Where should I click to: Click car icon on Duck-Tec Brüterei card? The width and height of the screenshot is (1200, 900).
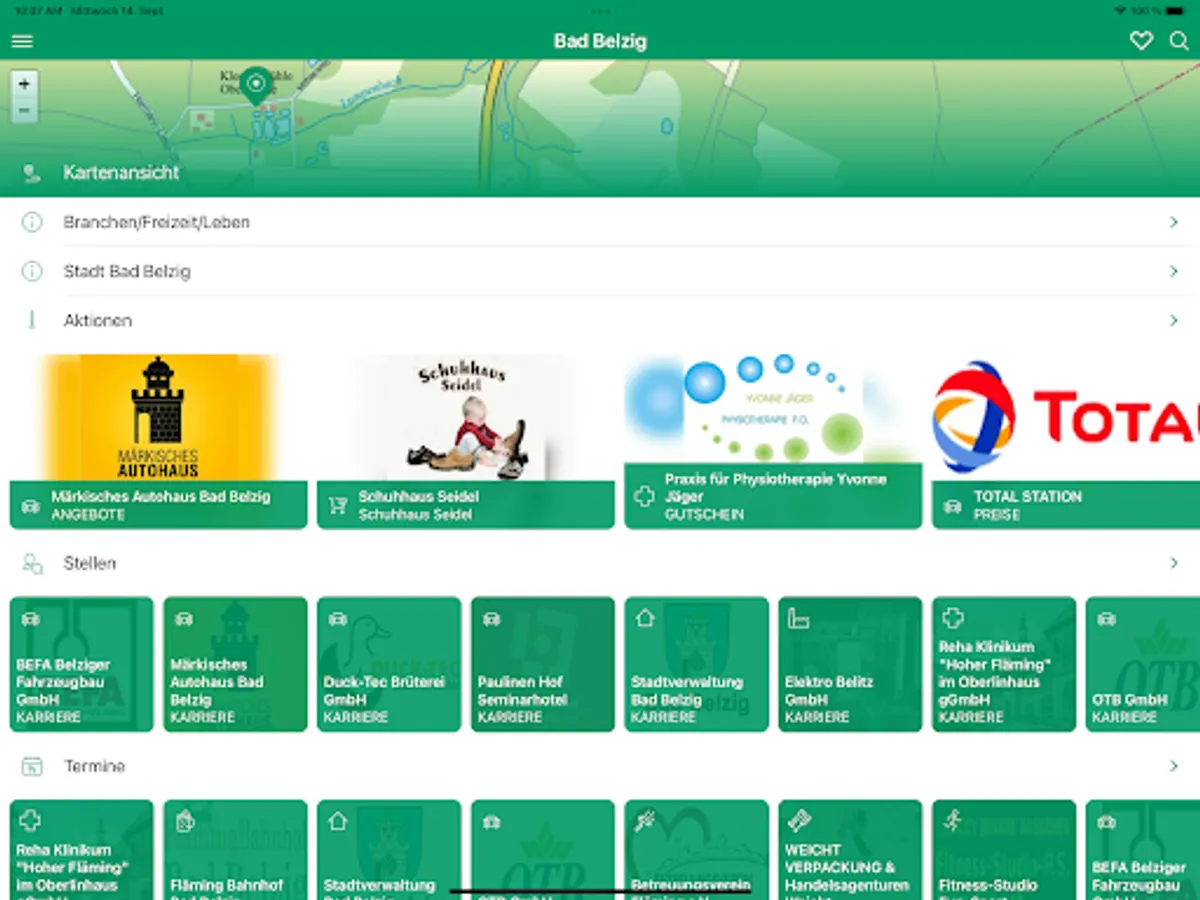tap(338, 619)
